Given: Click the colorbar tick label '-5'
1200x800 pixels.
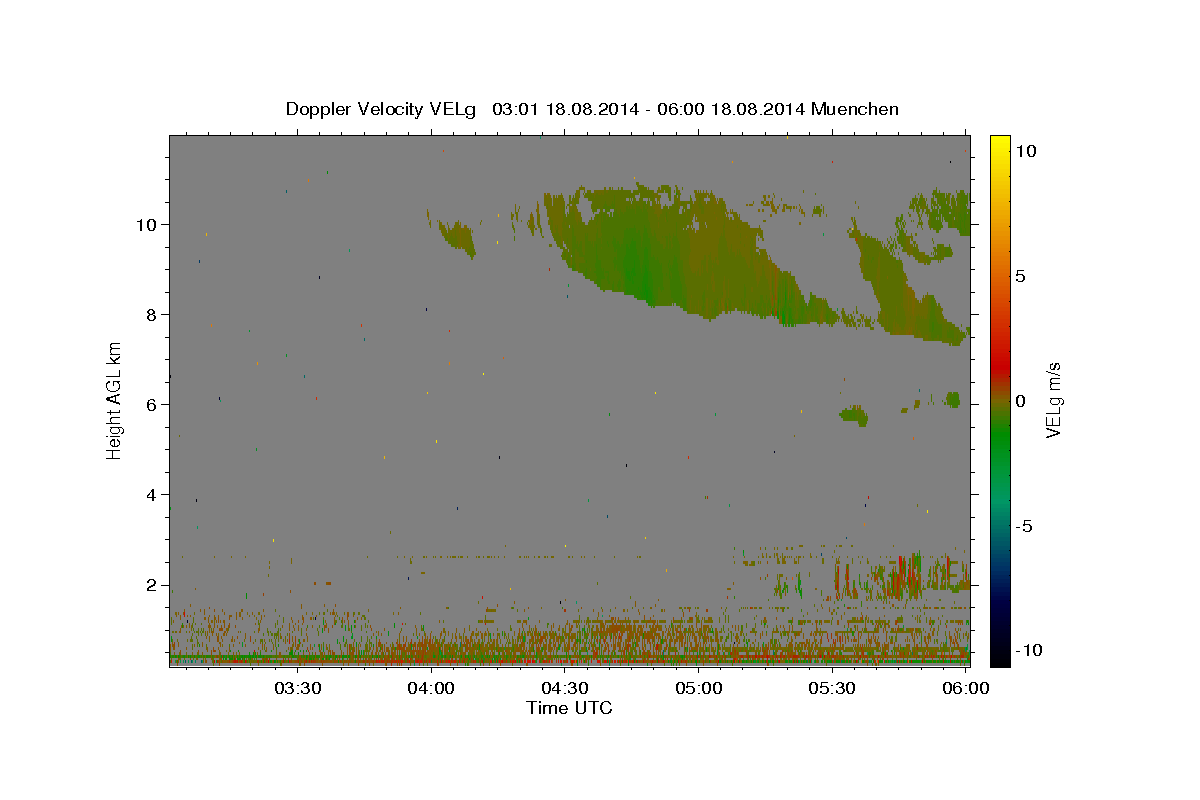Looking at the screenshot, I should (1024, 526).
